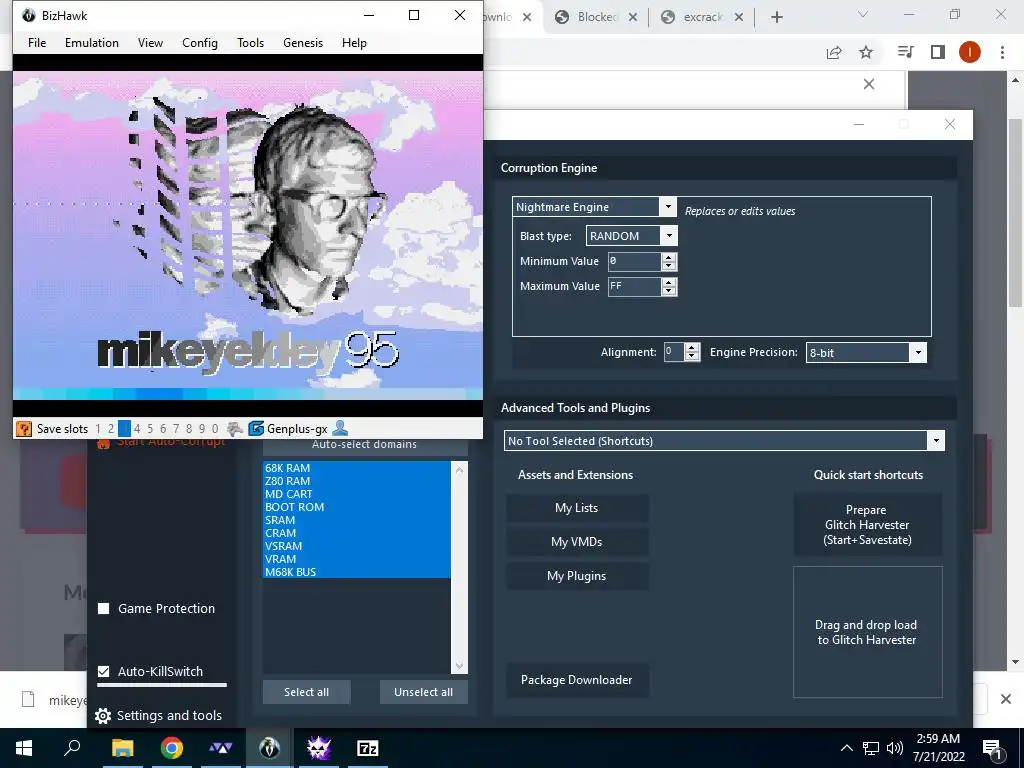This screenshot has height=768, width=1024.
Task: Select VRAM in domain list
Action: click(x=357, y=559)
